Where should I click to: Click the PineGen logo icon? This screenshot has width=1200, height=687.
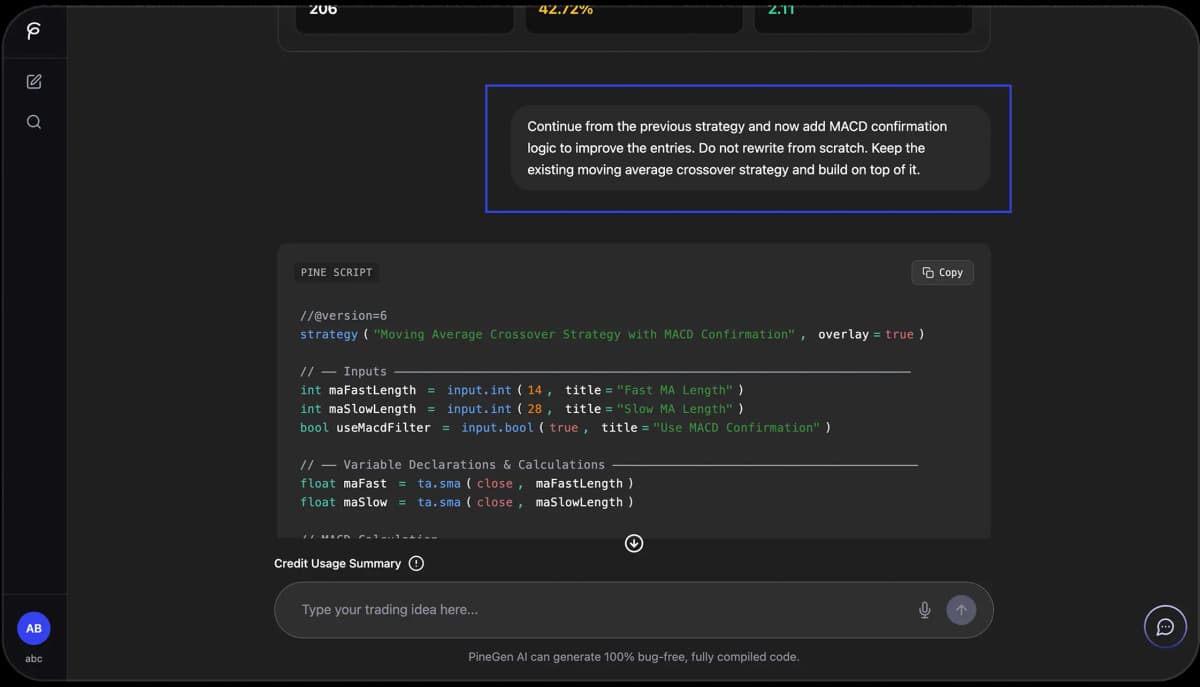[33, 32]
